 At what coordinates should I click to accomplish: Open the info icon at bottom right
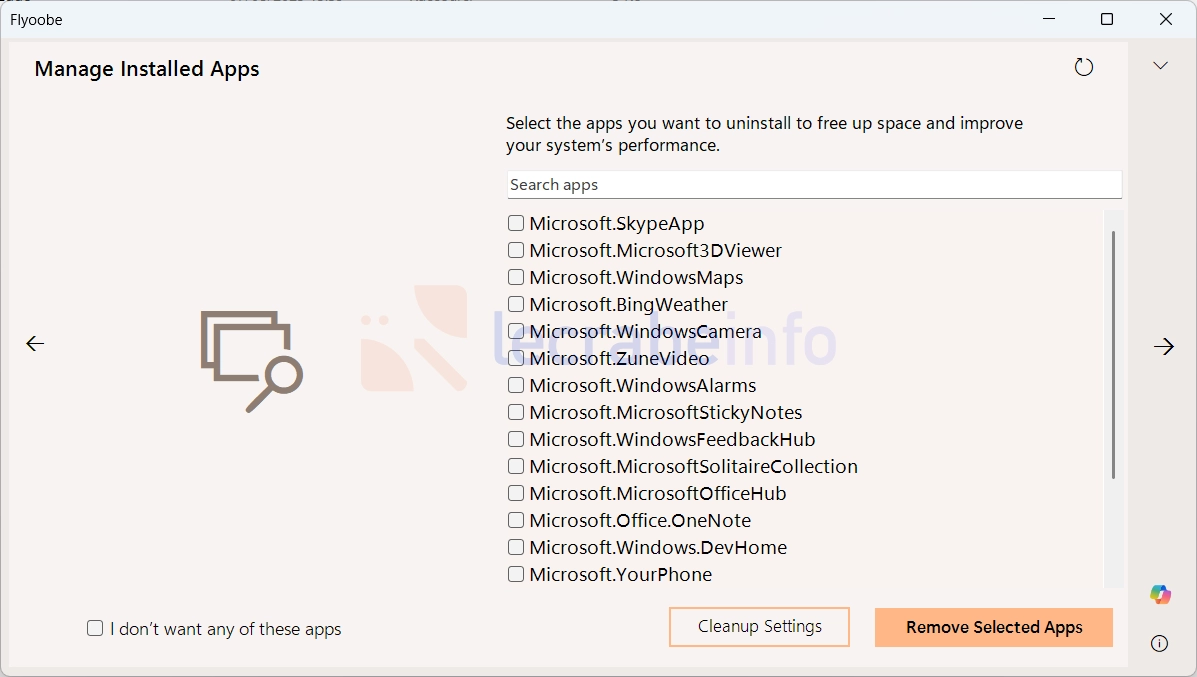pos(1159,643)
